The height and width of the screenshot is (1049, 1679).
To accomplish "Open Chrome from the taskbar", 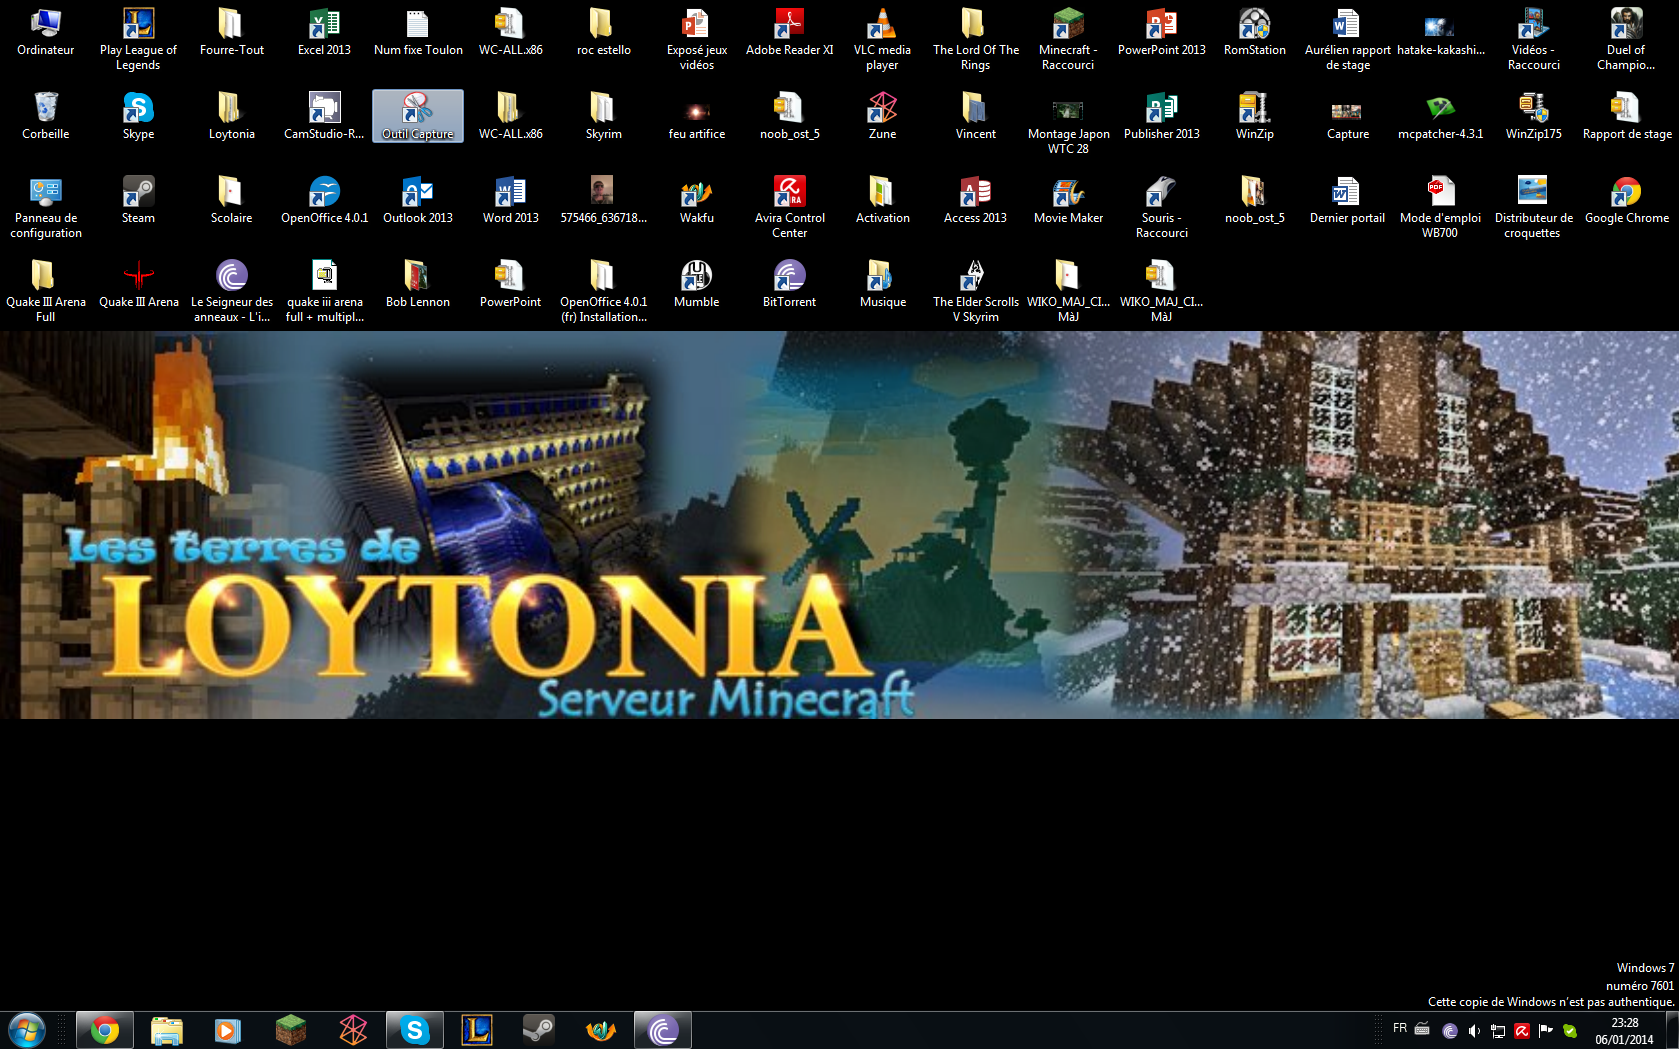I will [x=105, y=1030].
